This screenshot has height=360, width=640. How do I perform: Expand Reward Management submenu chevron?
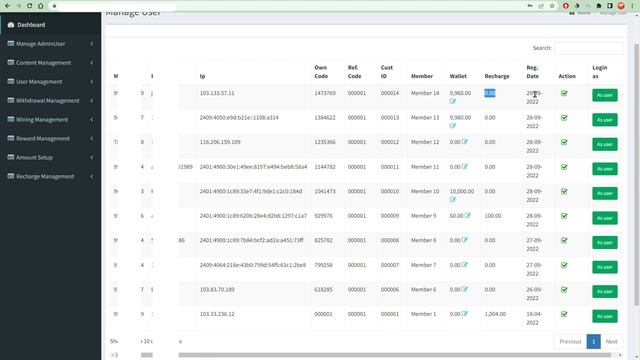point(91,138)
